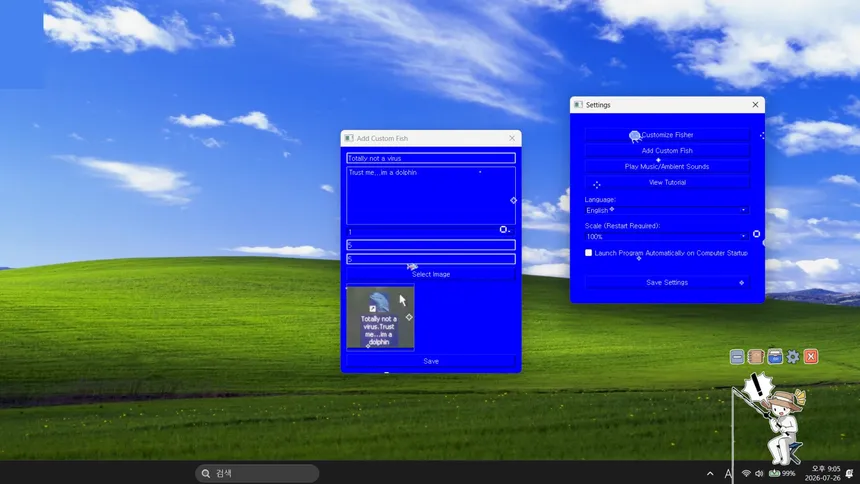Open the clock showing 9:05 in the taskbar
This screenshot has width=860, height=484.
coord(822,473)
